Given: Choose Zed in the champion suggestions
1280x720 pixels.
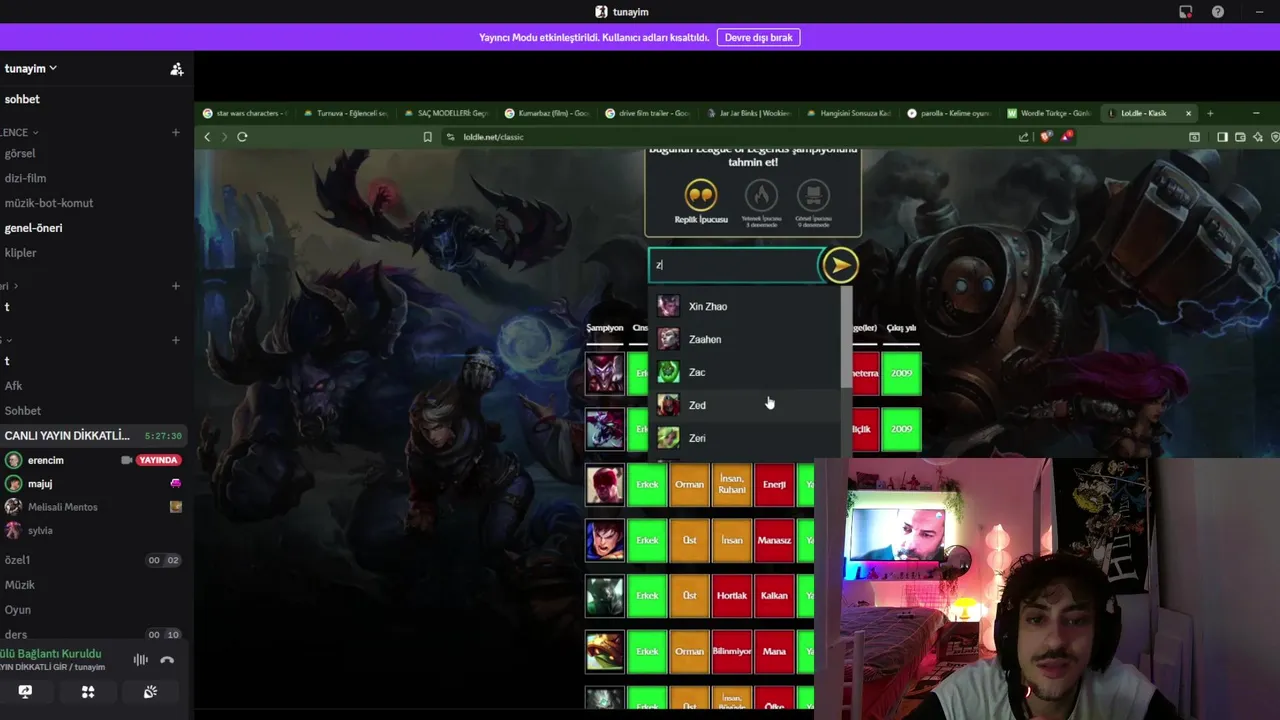Looking at the screenshot, I should click(x=746, y=405).
